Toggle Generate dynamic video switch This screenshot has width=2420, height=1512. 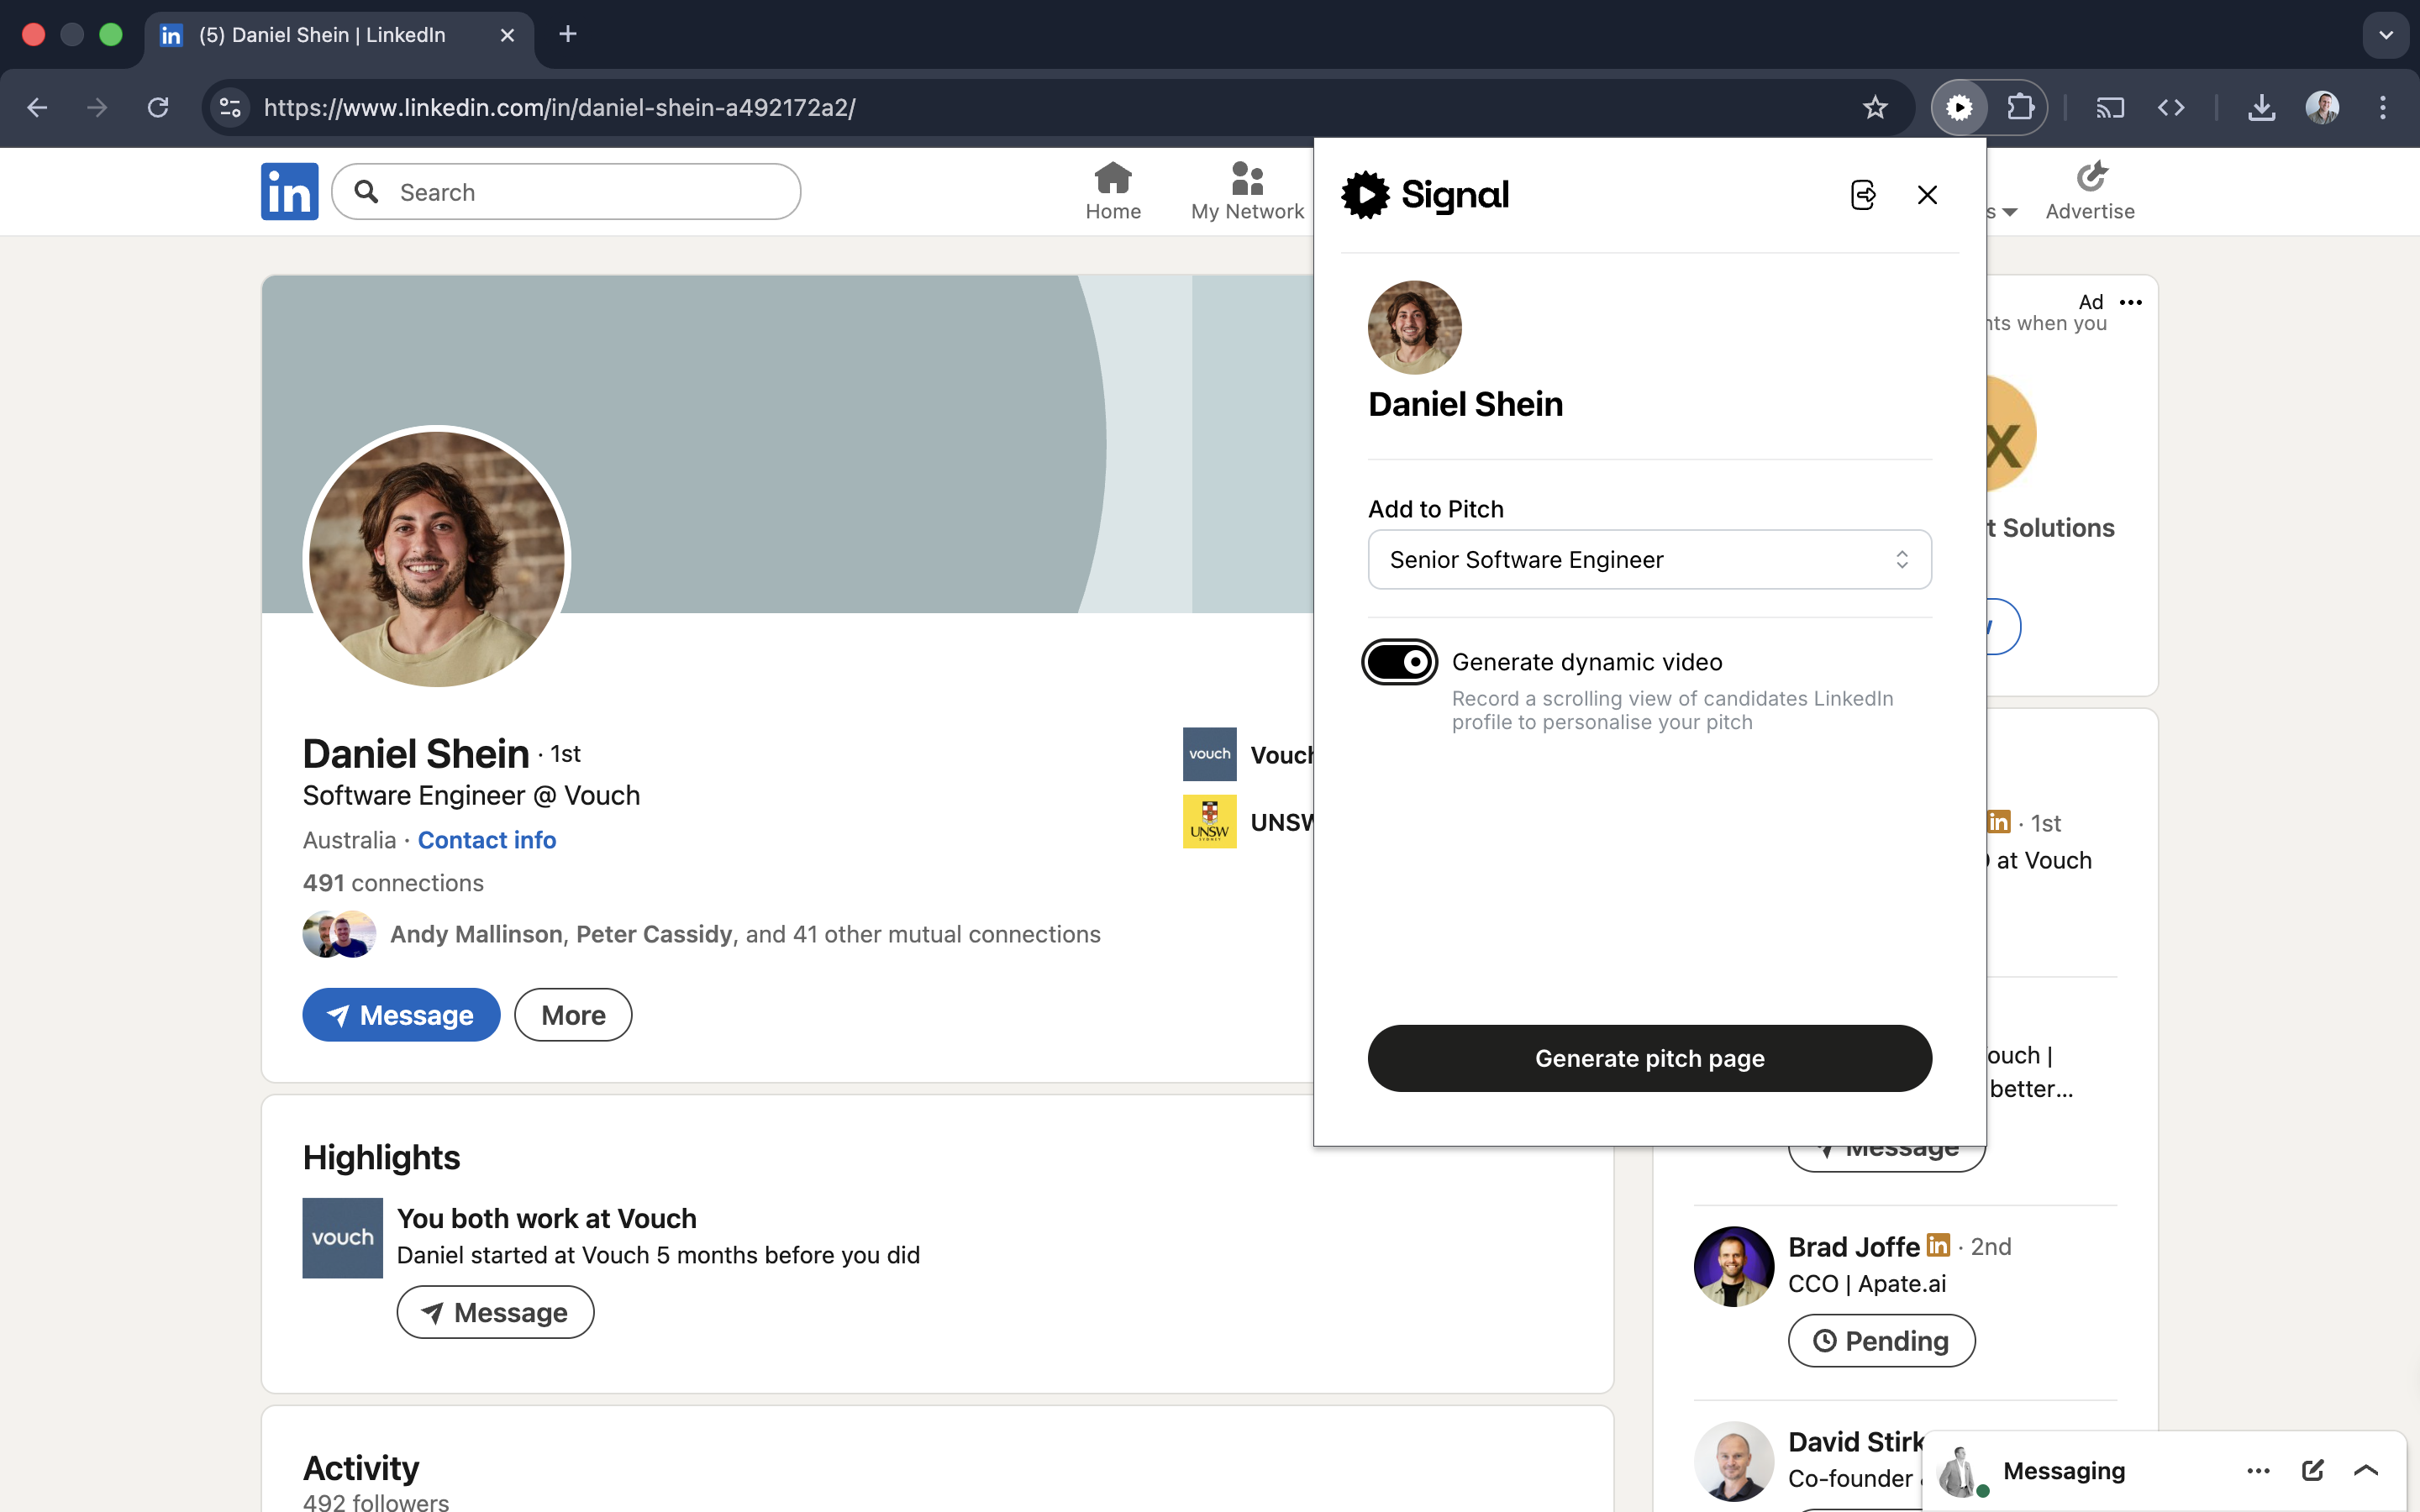point(1399,662)
